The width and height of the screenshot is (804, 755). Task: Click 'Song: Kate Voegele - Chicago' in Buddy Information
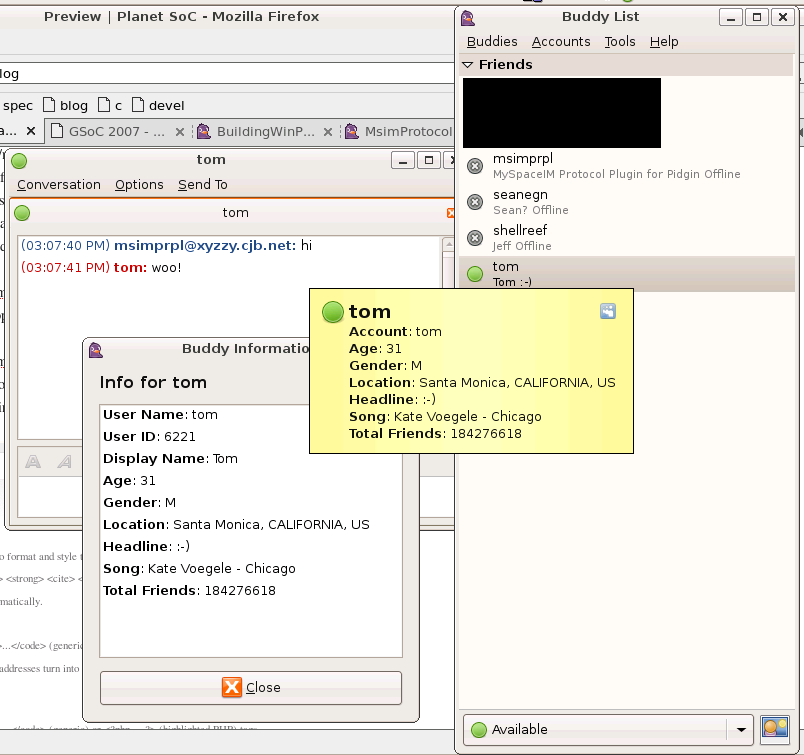click(x=199, y=568)
